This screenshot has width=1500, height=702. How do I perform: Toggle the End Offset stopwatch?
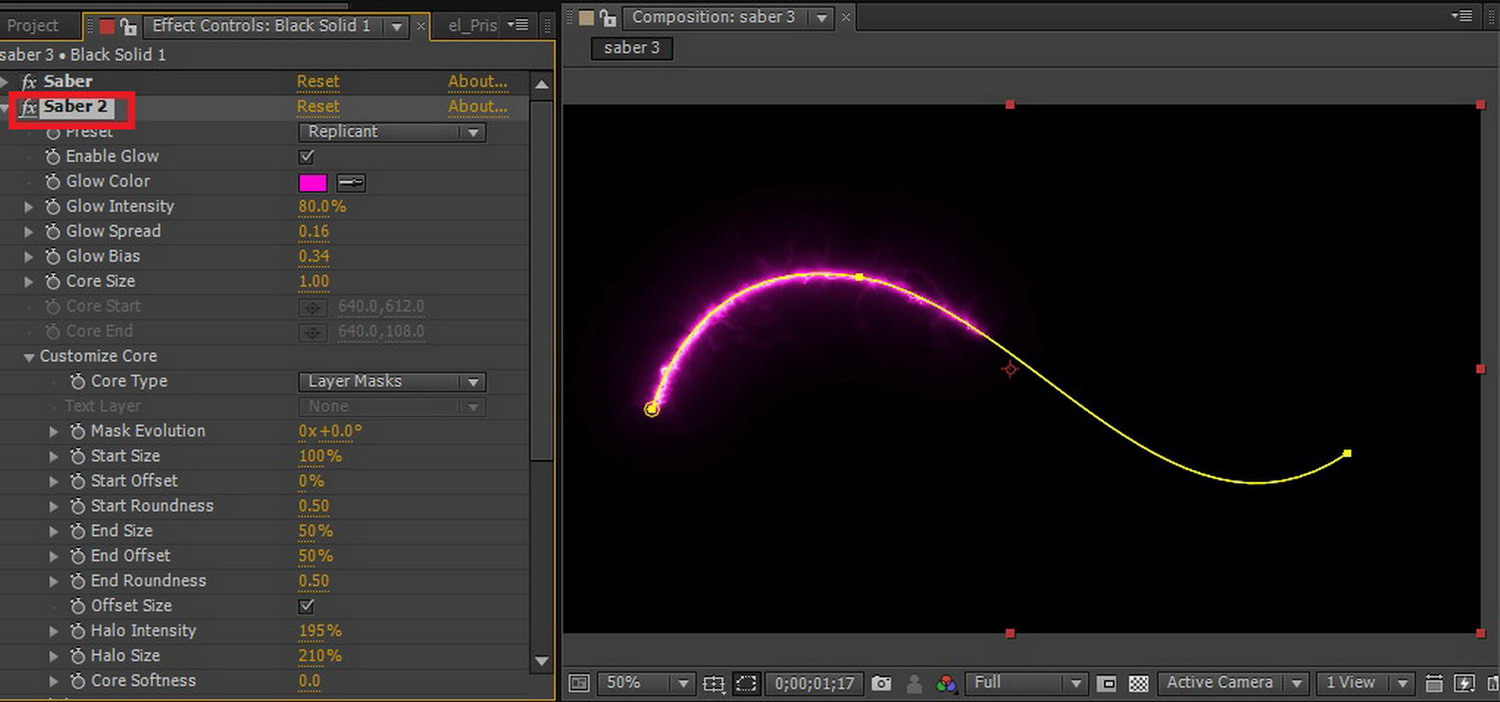(x=78, y=557)
